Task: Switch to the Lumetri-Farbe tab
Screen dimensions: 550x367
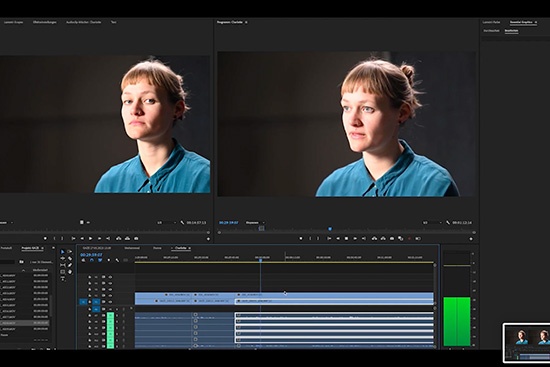Action: (491, 22)
